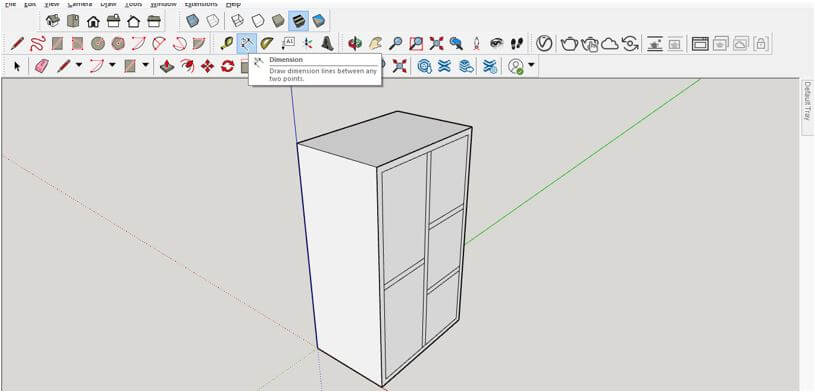This screenshot has width=815, height=392.
Task: Select the Text label tool
Action: (287, 43)
